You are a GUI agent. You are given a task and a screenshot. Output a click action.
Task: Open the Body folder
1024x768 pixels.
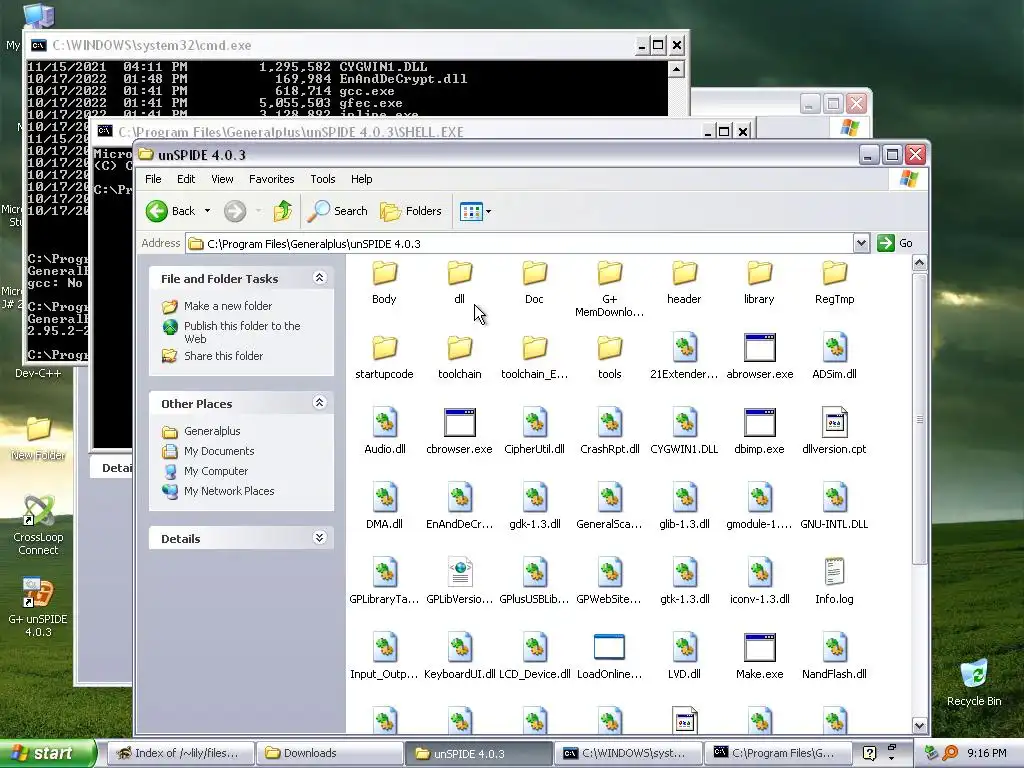[384, 282]
